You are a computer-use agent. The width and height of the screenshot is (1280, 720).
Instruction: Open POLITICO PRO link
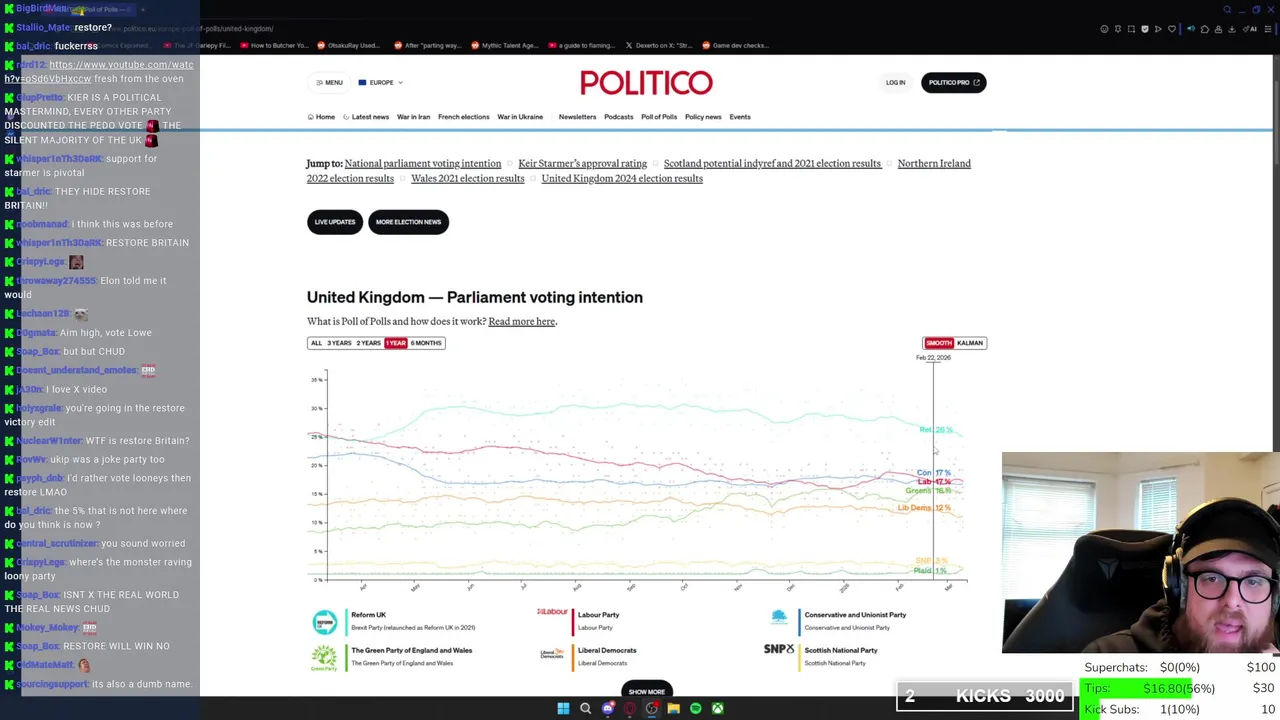pyautogui.click(x=953, y=82)
